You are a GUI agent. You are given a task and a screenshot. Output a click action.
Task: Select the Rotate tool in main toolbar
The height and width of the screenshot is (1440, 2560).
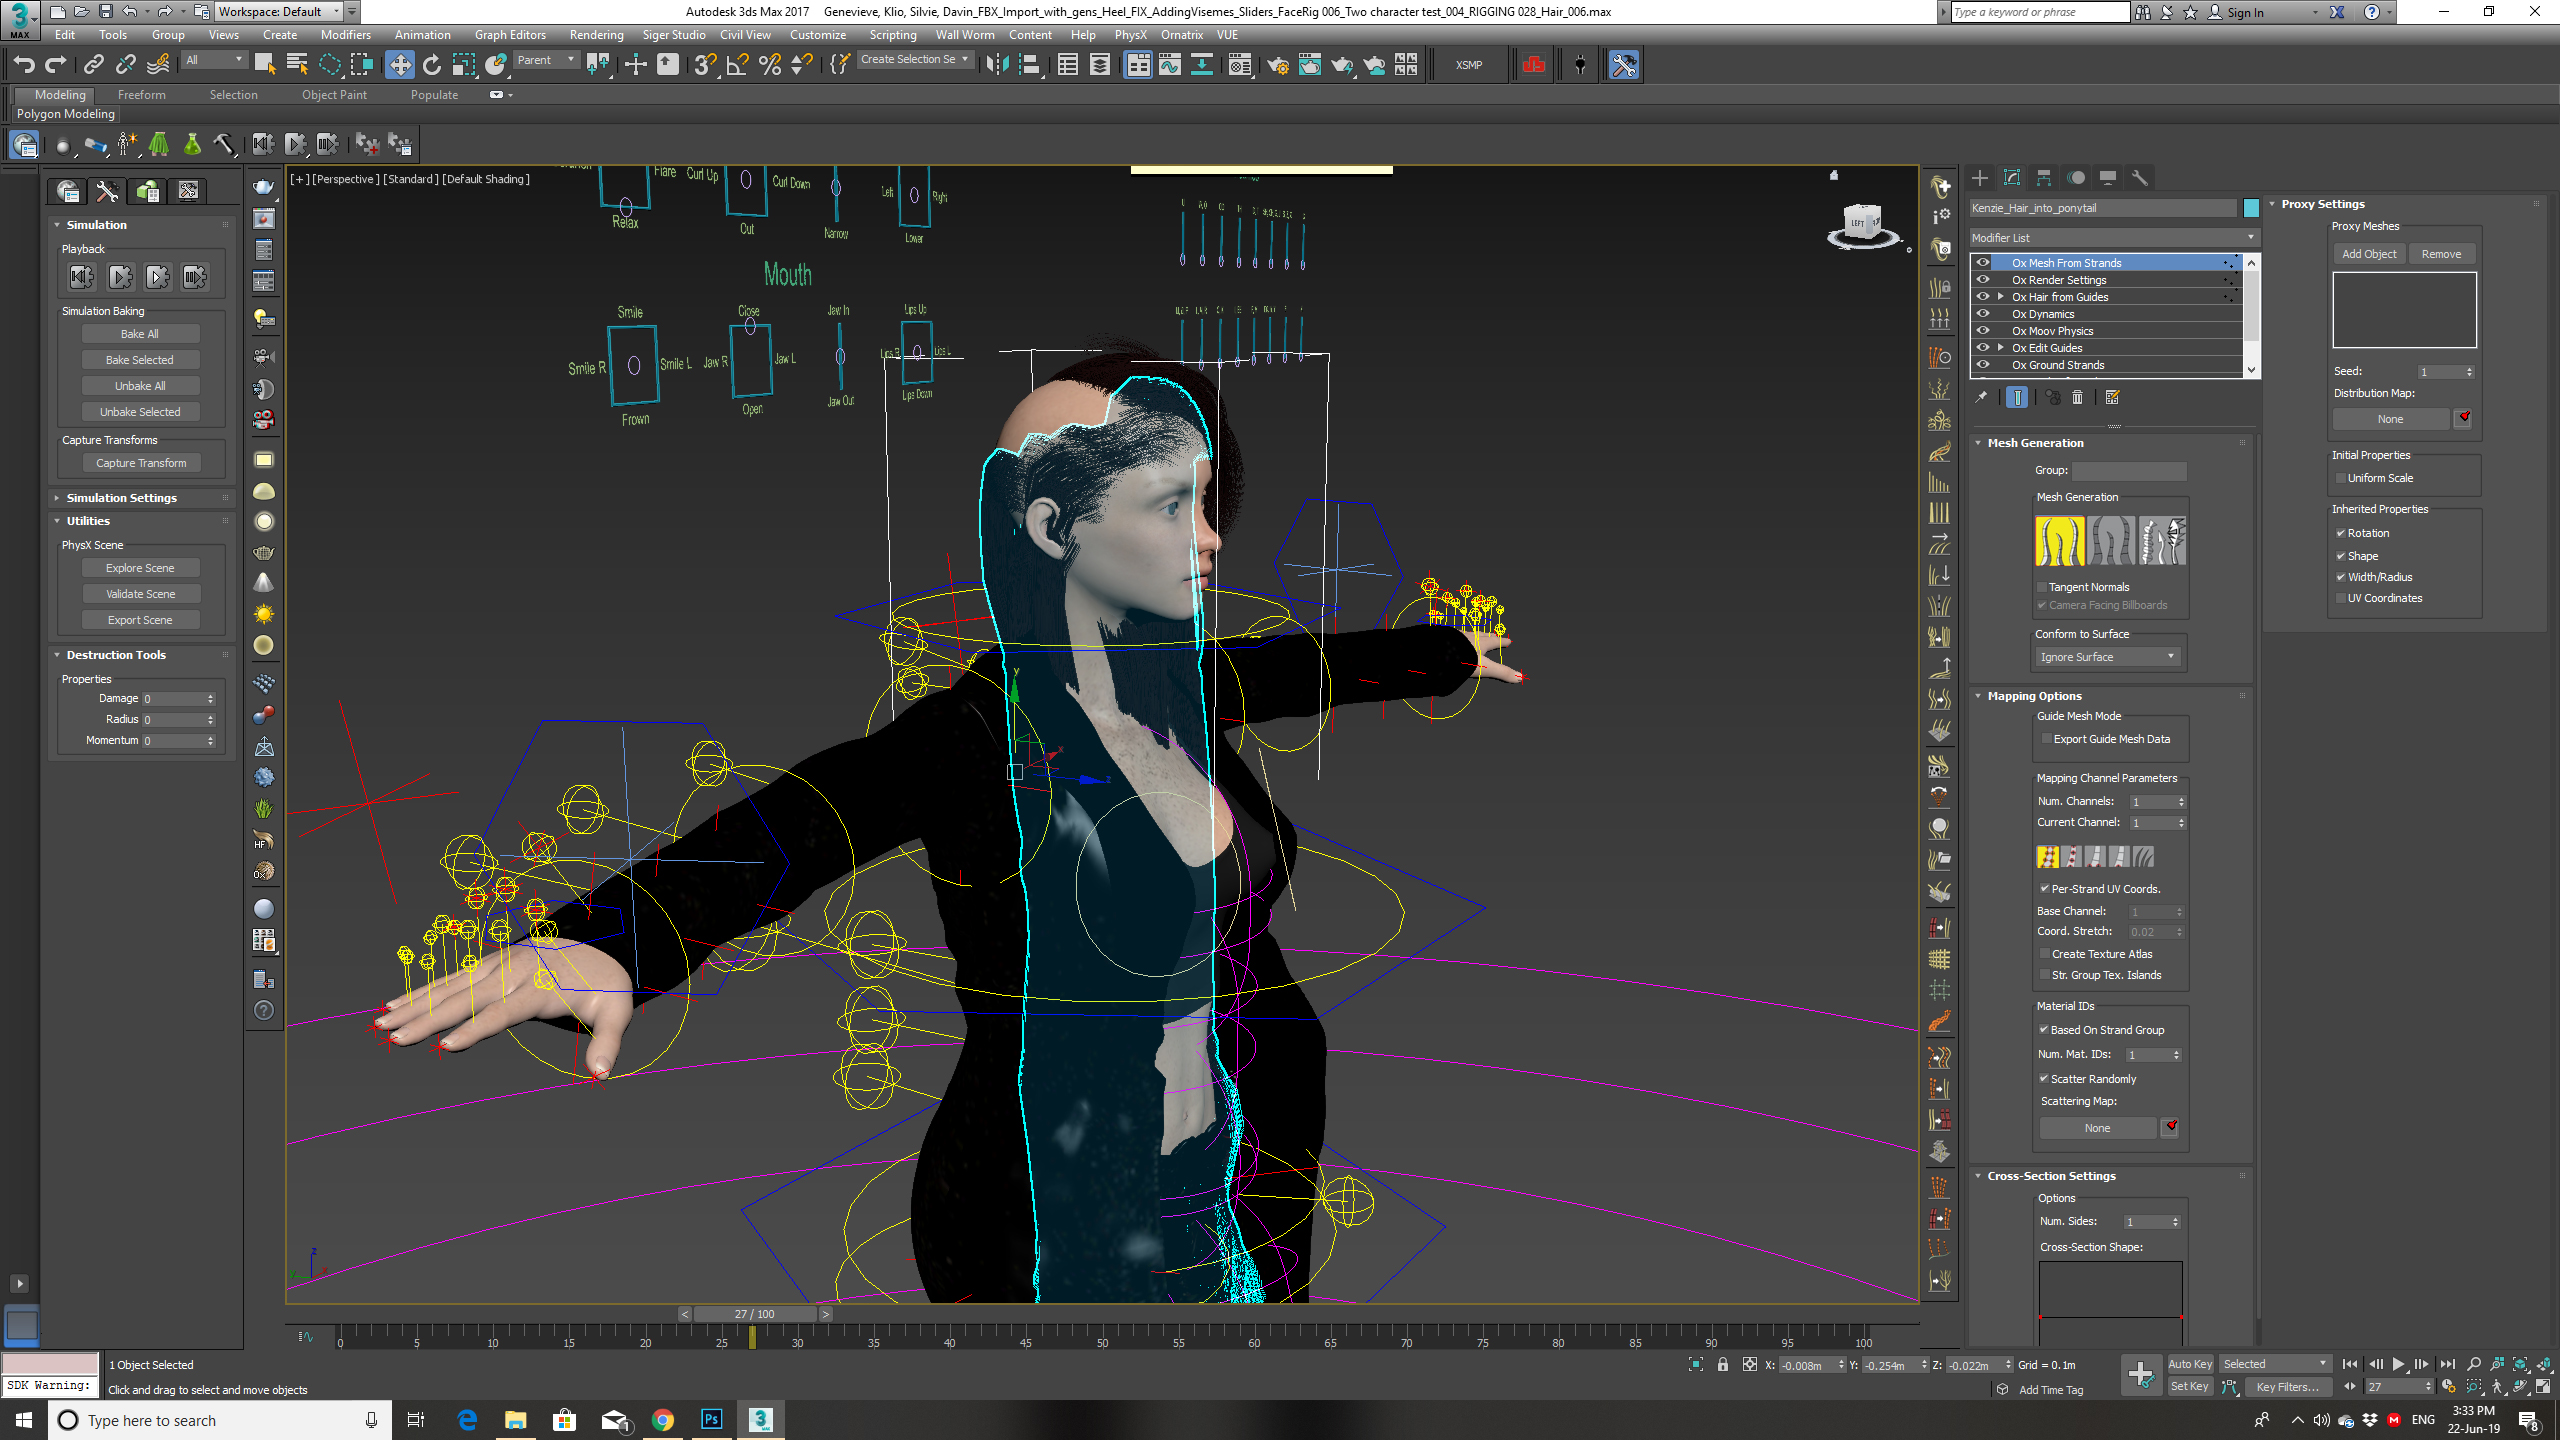coord(431,65)
